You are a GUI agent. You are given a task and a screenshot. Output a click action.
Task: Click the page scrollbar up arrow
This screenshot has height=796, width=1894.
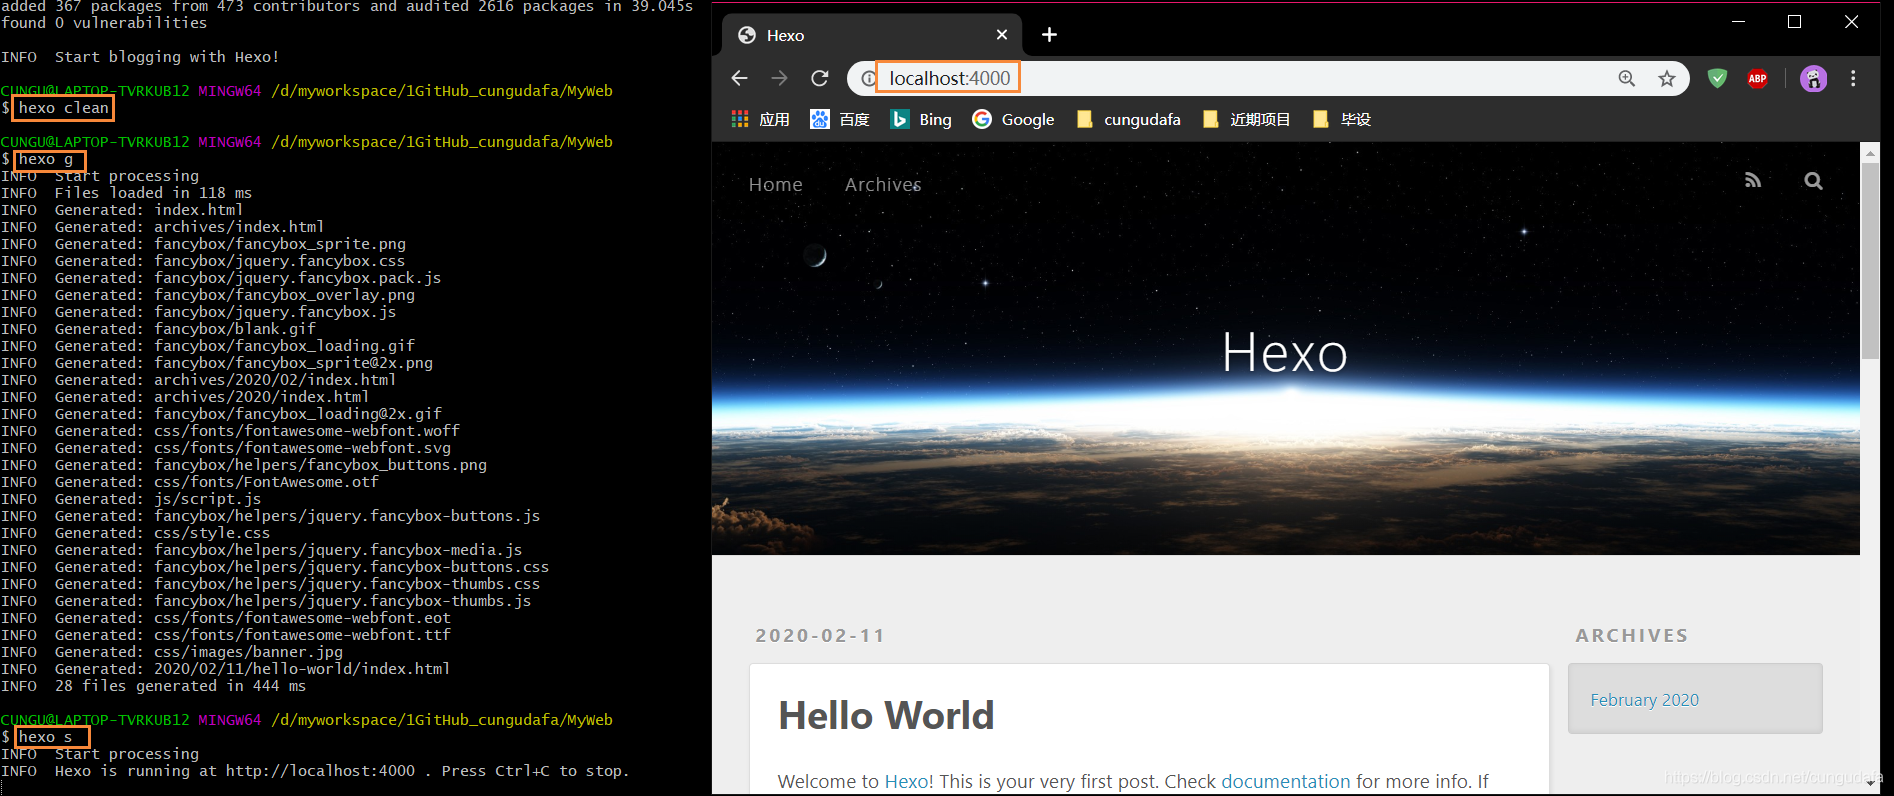1870,153
